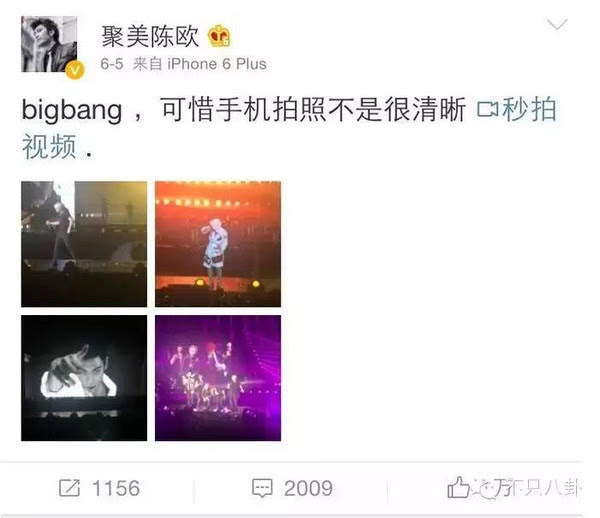Screen dimensions: 600x518
Task: Tap the comment bubble icon
Action: point(262,489)
